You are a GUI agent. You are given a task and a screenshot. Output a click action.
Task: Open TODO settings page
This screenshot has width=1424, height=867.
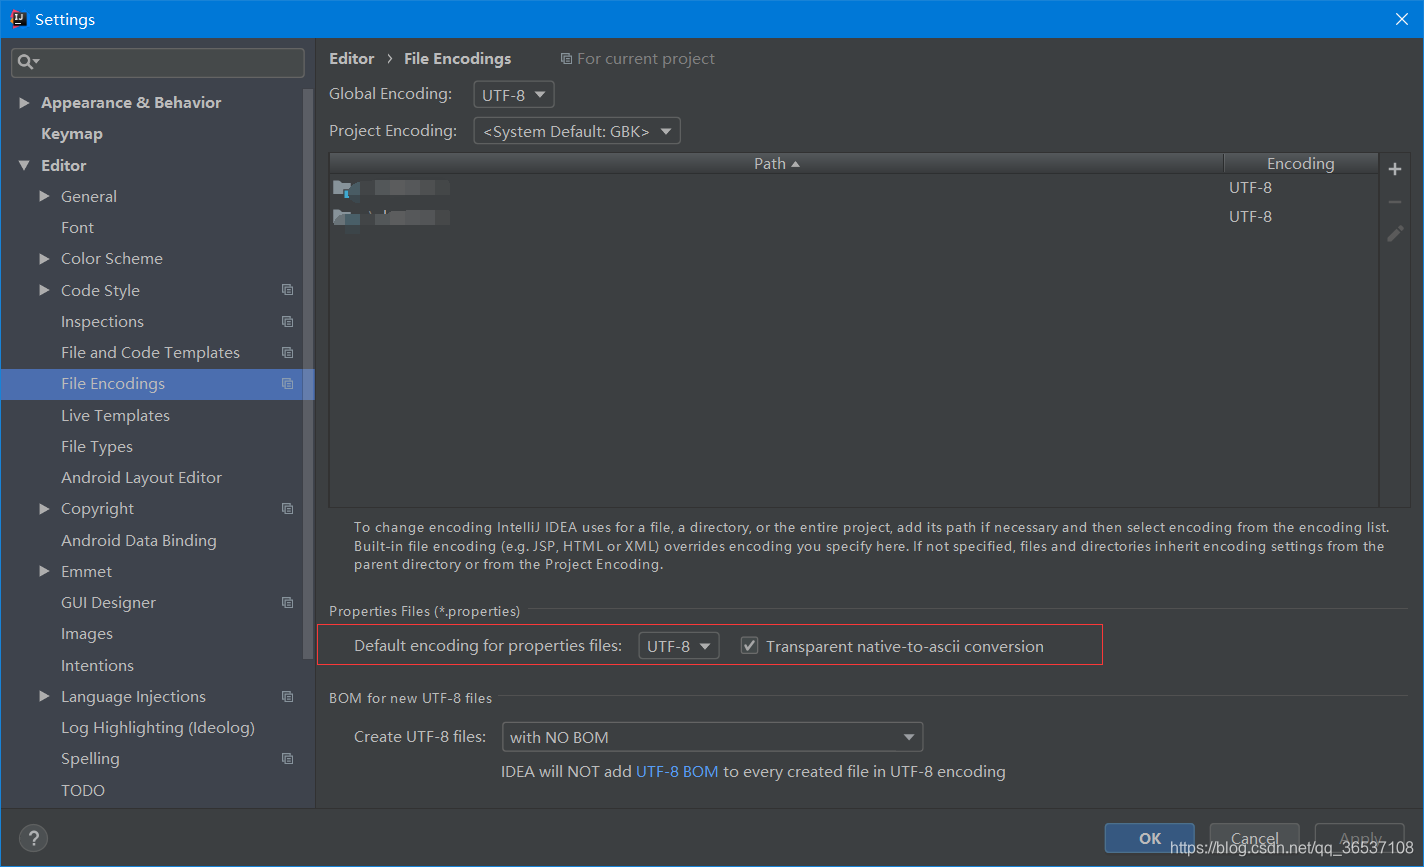click(83, 790)
